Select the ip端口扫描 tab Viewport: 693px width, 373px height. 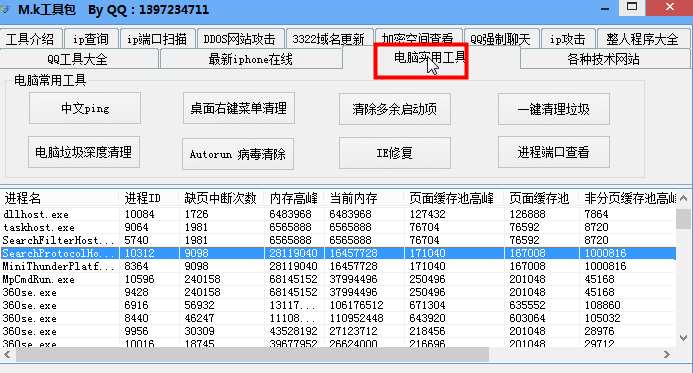pos(157,38)
